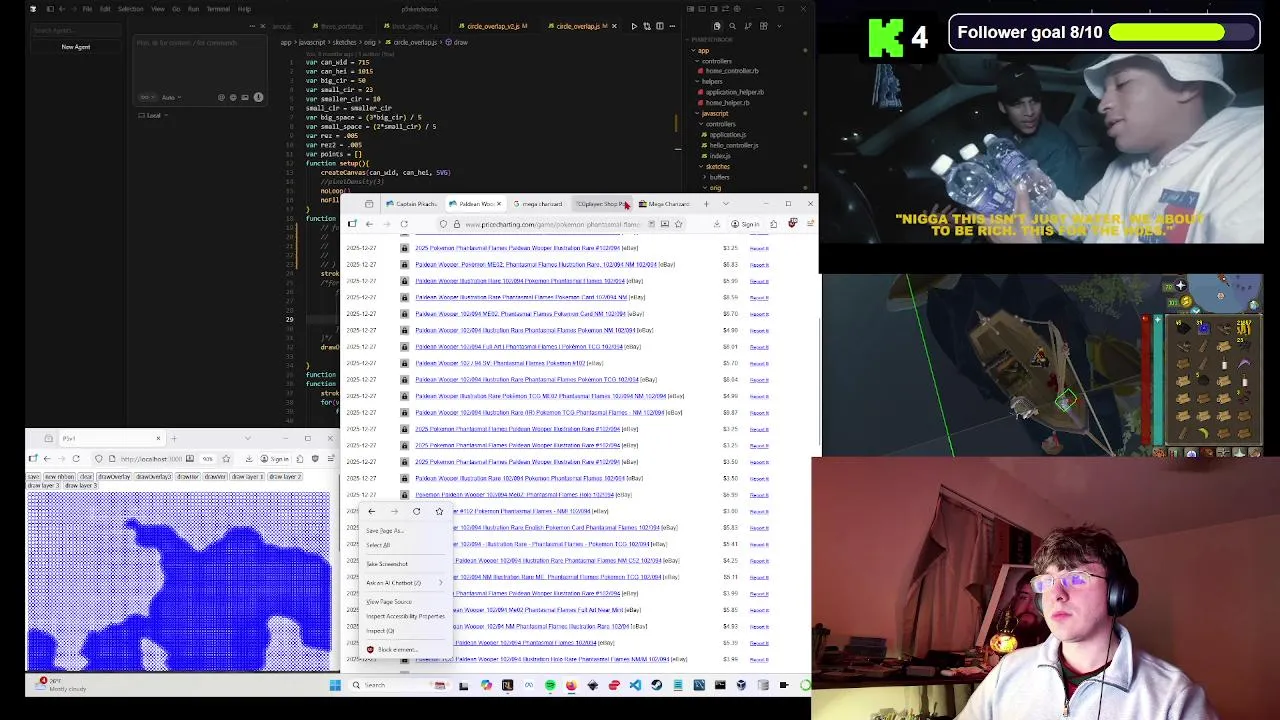1280x720 pixels.
Task: Switch to the Captain Pikachu browser tab
Action: tap(412, 204)
